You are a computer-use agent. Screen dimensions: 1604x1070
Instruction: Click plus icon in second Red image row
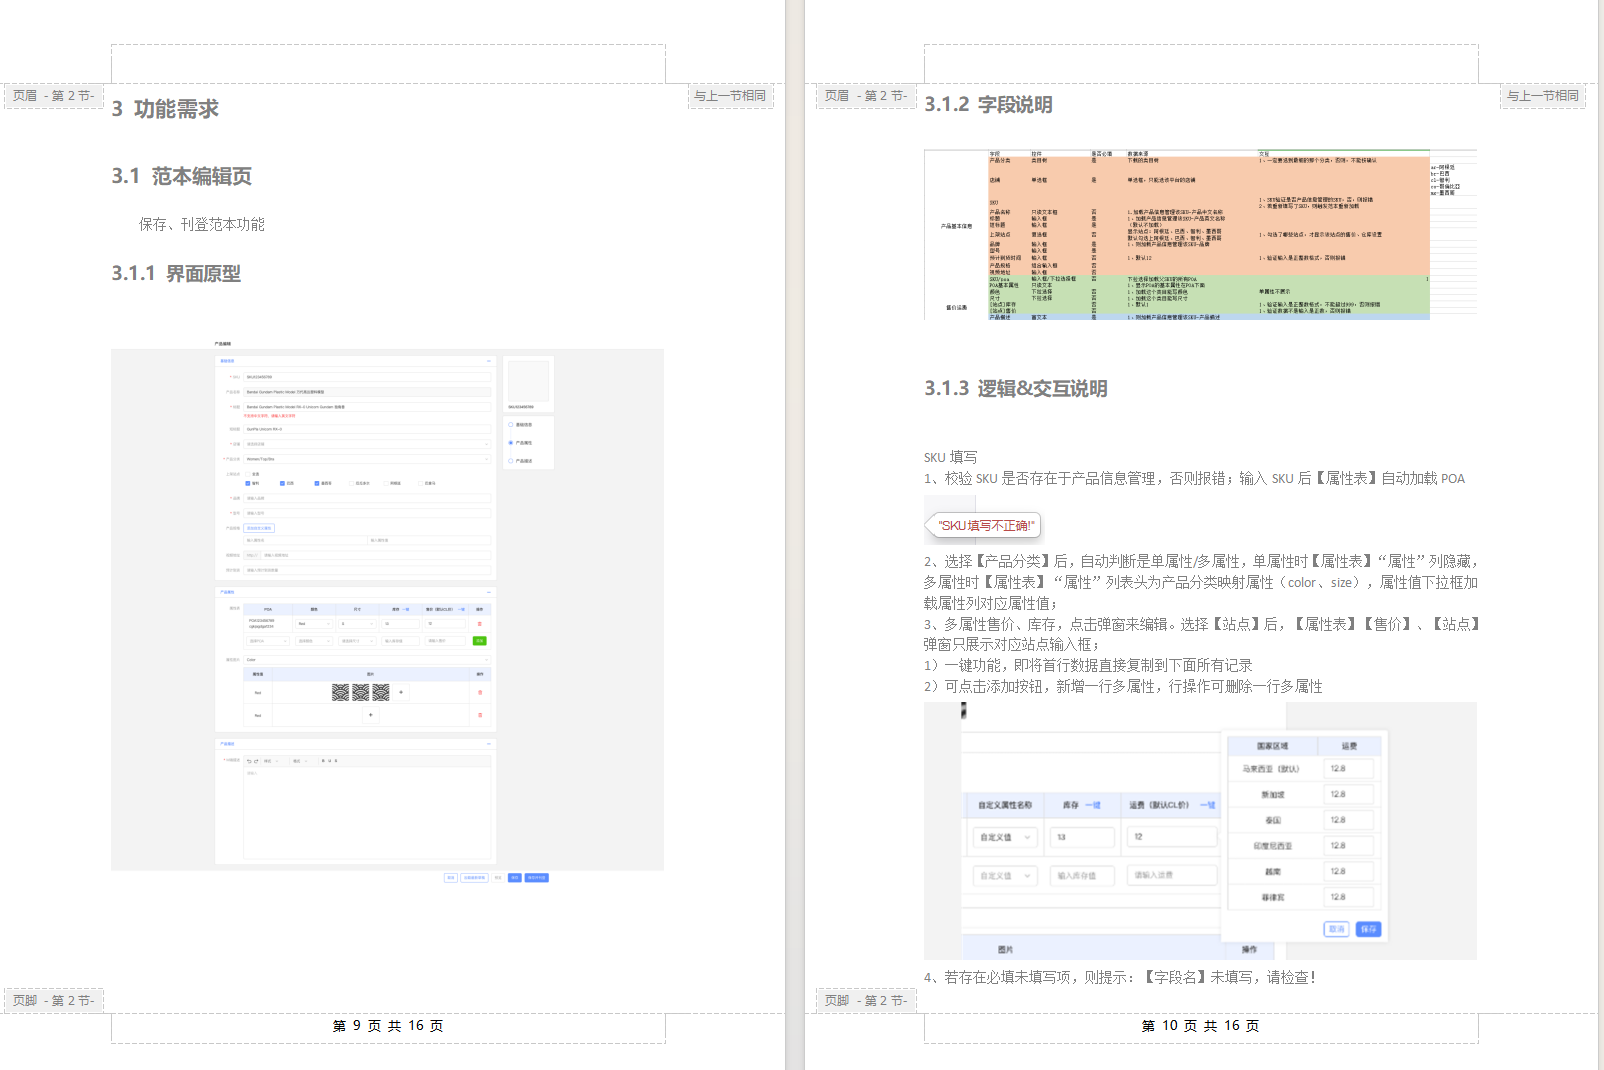pos(371,715)
